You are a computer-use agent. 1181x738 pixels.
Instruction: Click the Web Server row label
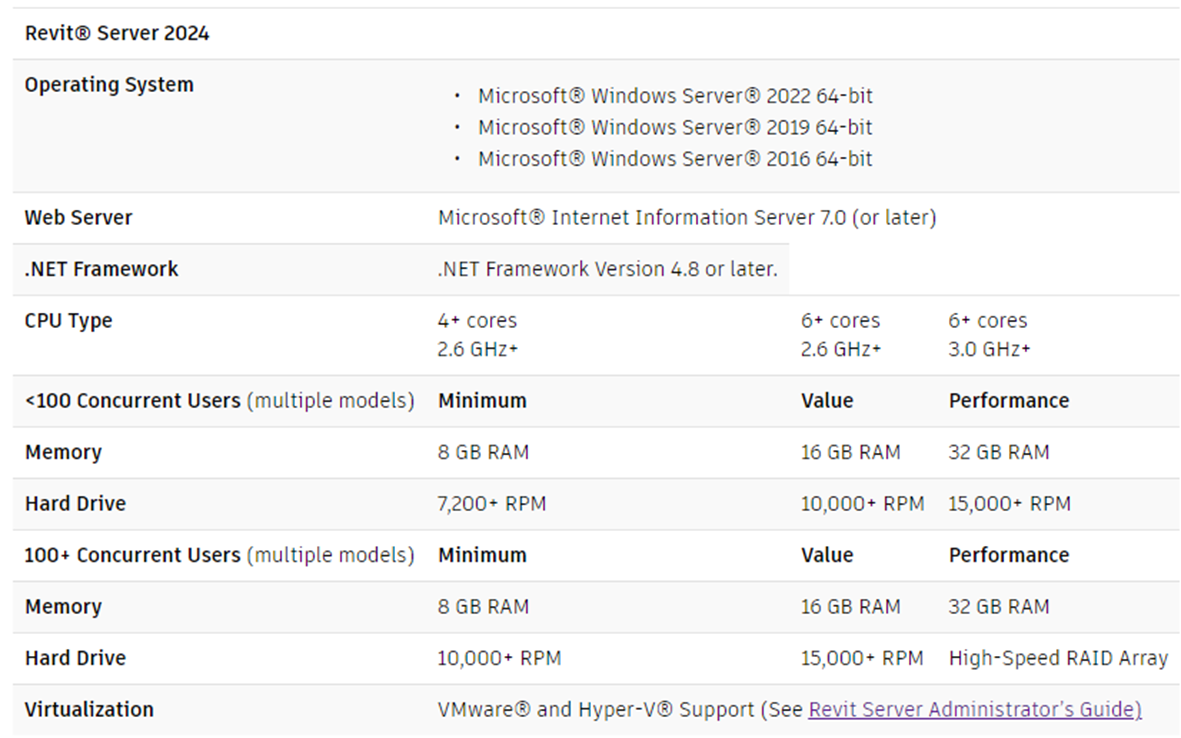click(x=78, y=217)
